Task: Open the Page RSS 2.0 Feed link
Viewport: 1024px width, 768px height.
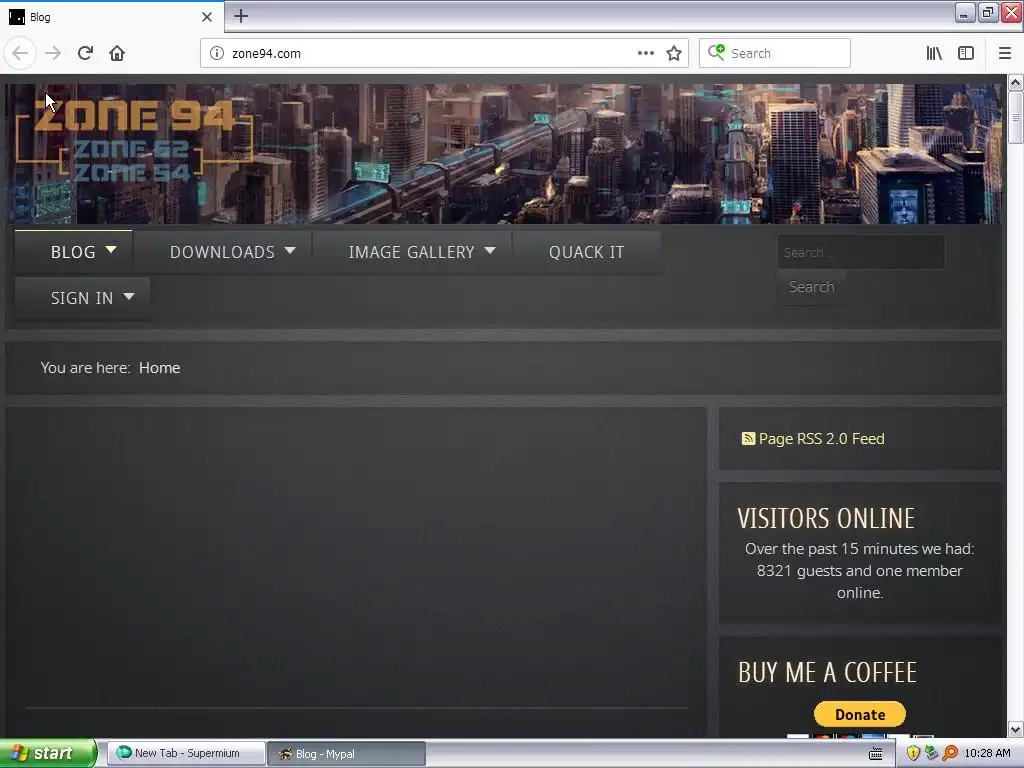Action: pos(821,439)
